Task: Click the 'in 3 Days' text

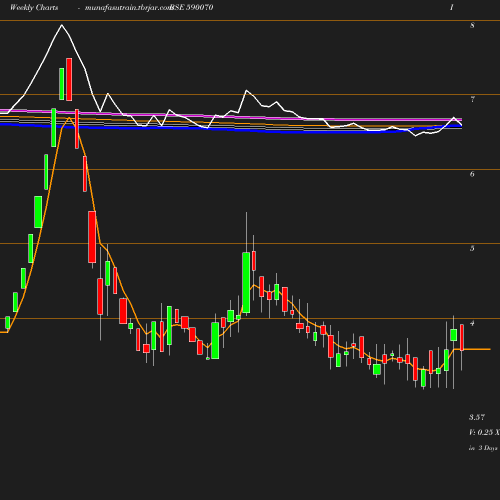Action: pos(483,448)
